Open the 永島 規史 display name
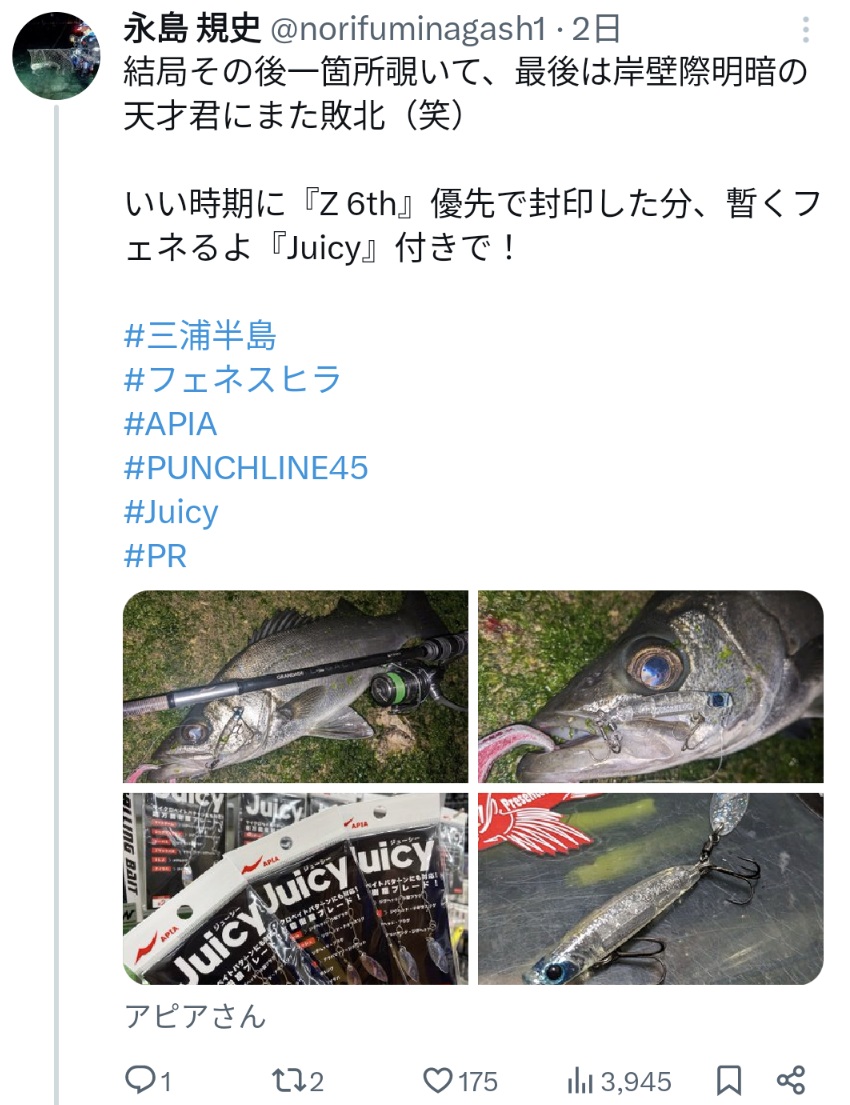 [x=192, y=29]
